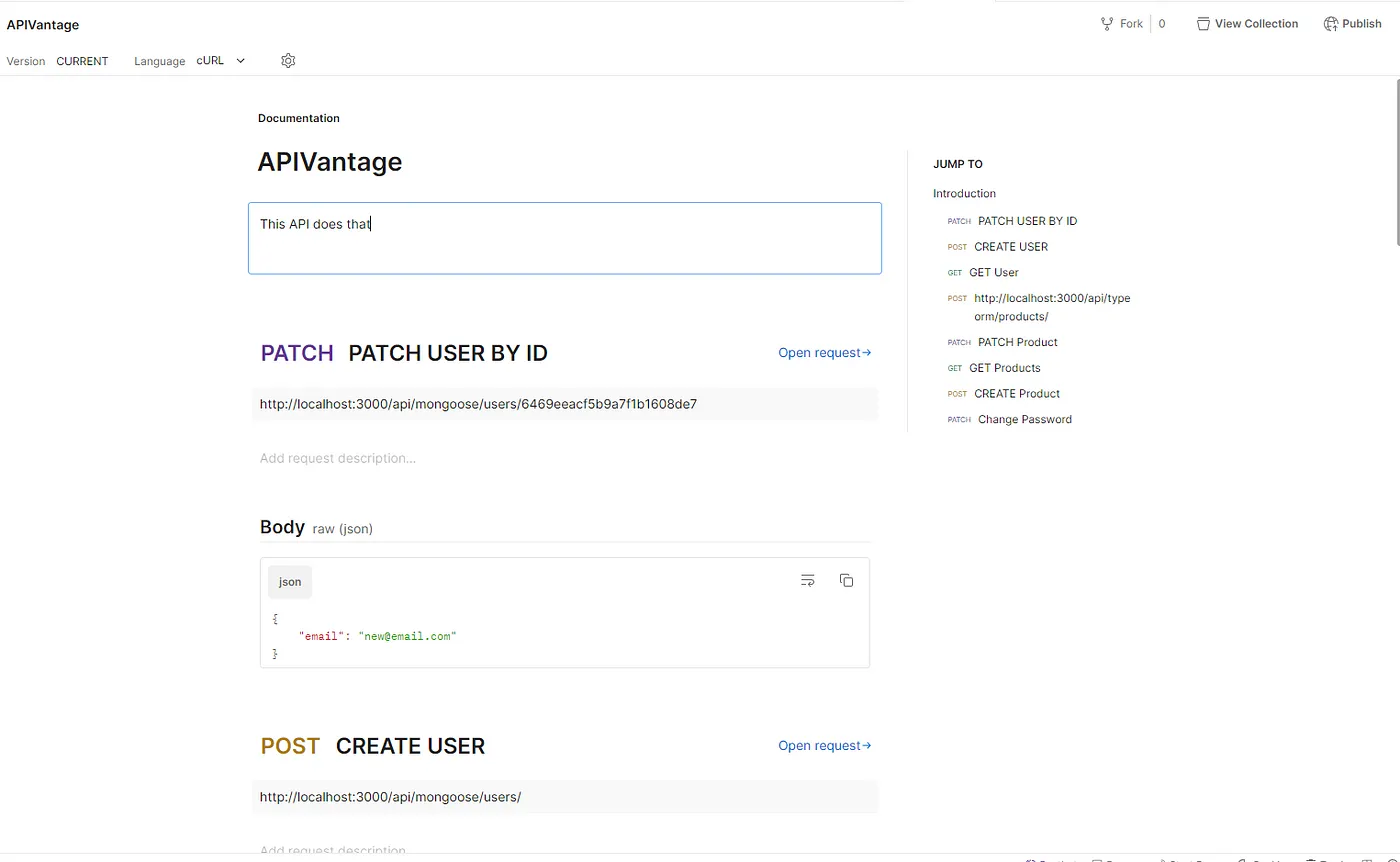Open request for PATCH USER BY ID

click(824, 353)
